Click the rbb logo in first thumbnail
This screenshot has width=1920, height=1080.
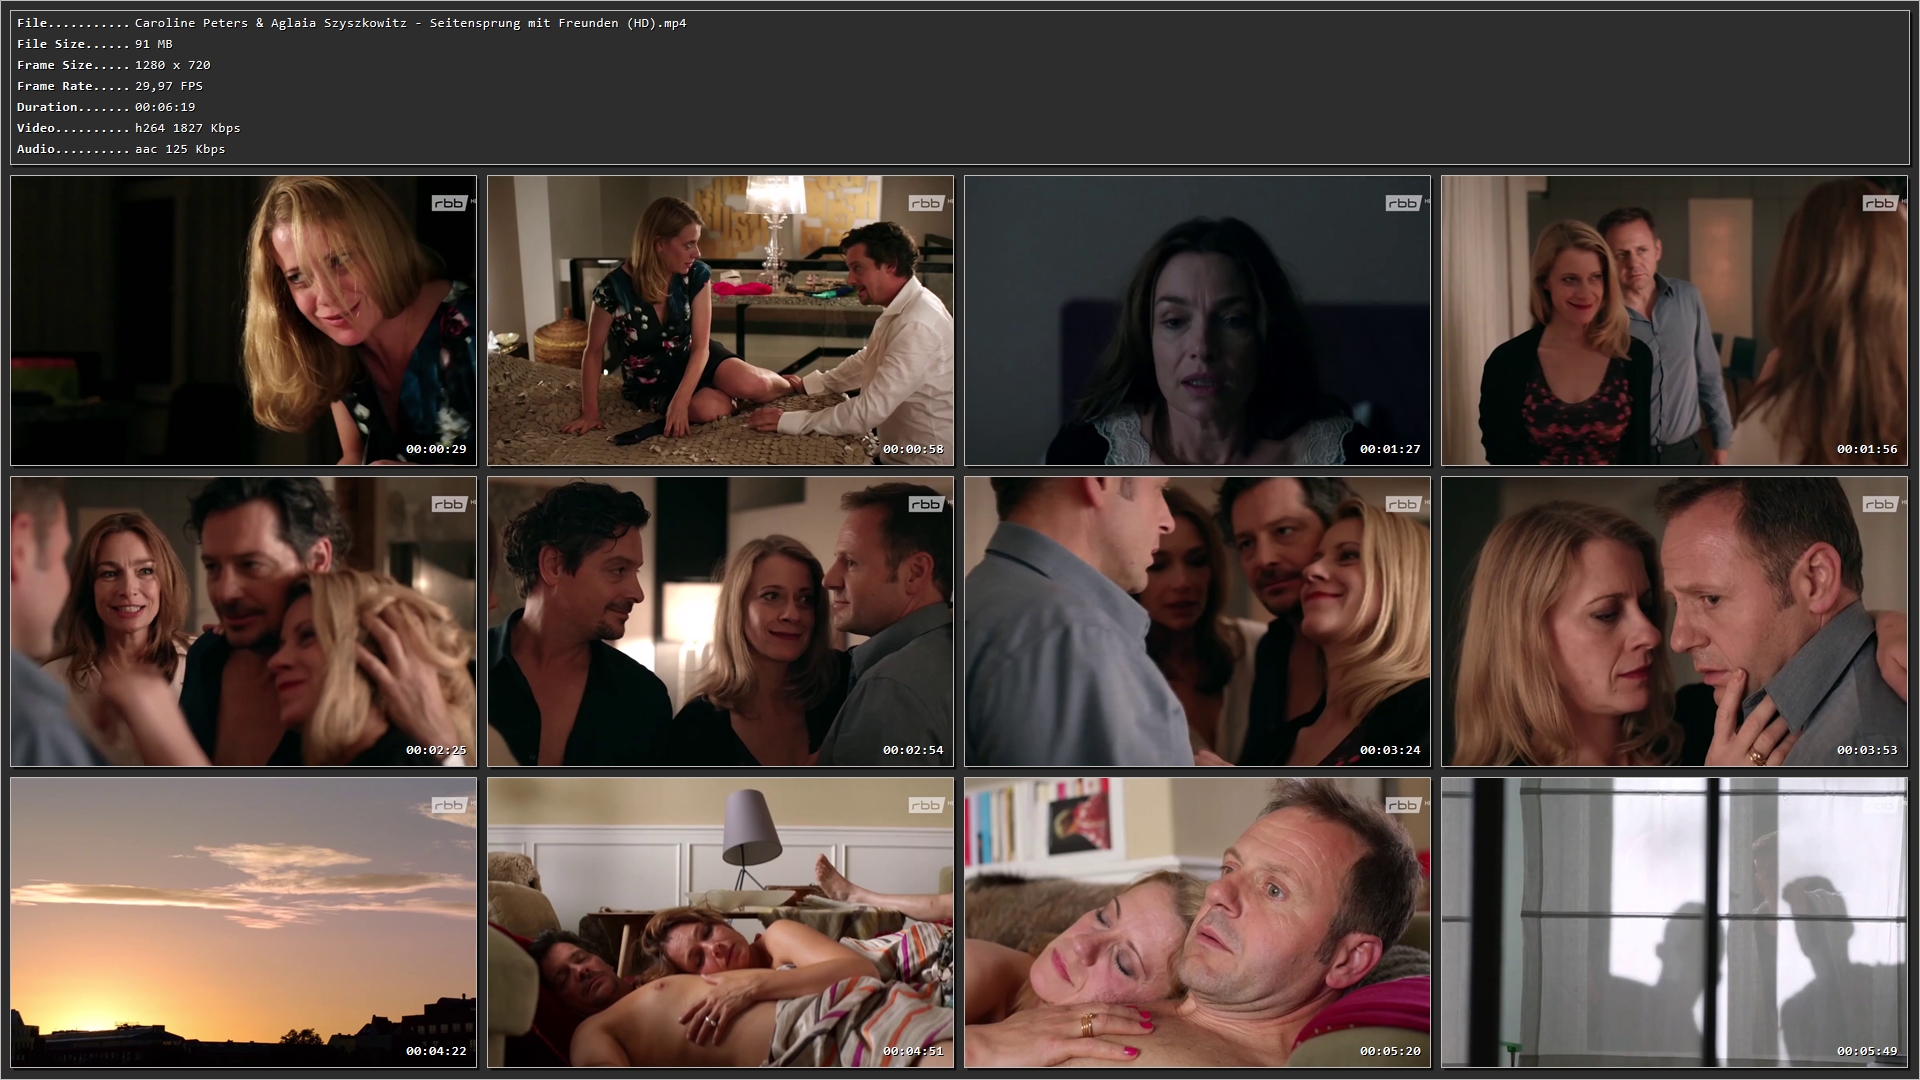tap(449, 203)
